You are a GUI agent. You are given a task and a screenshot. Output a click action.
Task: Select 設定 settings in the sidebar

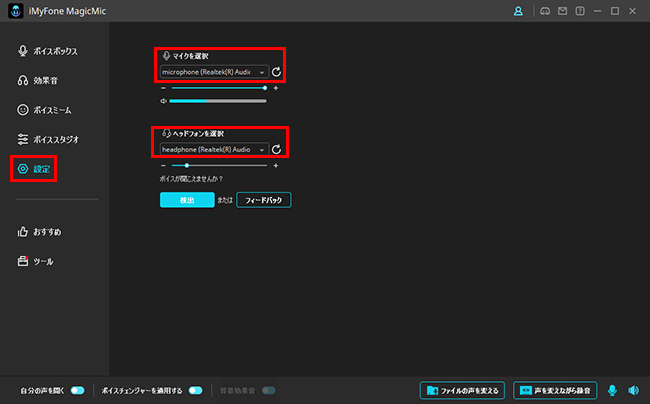coord(34,169)
